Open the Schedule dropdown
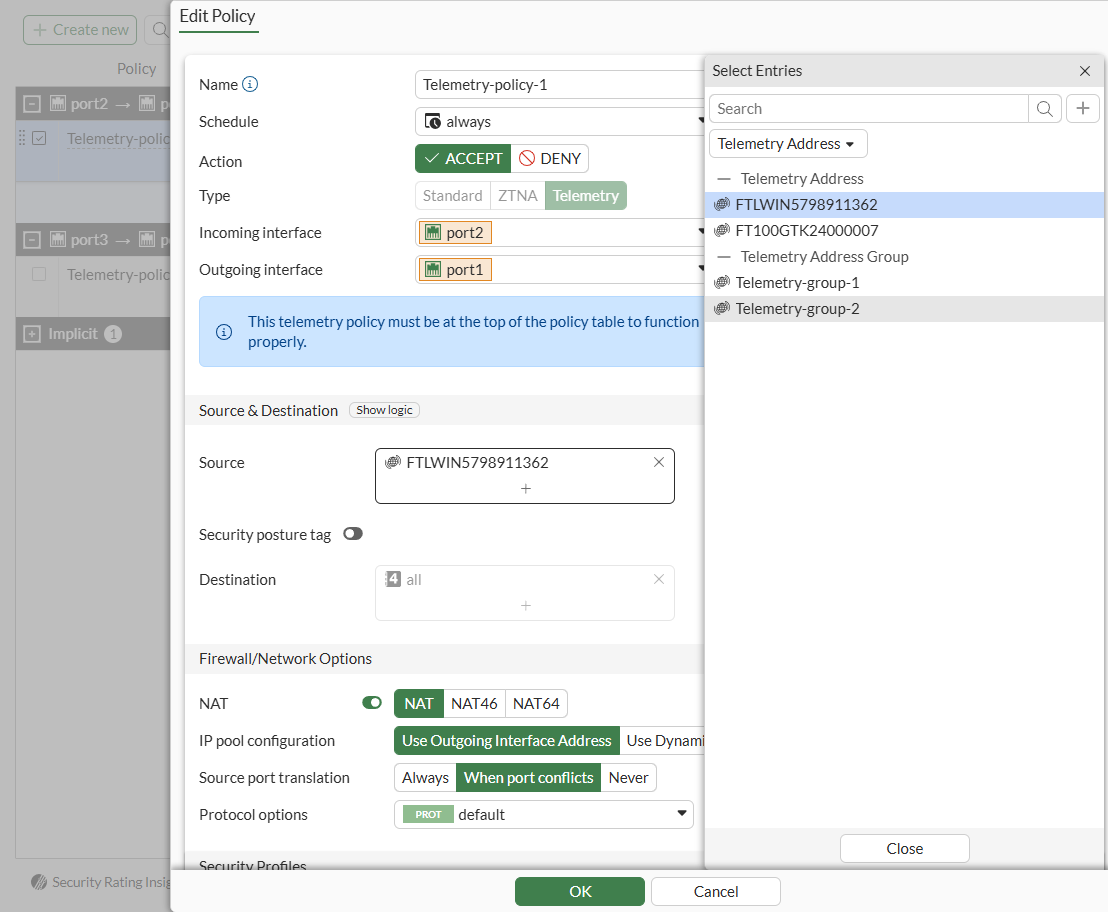Viewport: 1108px width, 912px height. 559,122
